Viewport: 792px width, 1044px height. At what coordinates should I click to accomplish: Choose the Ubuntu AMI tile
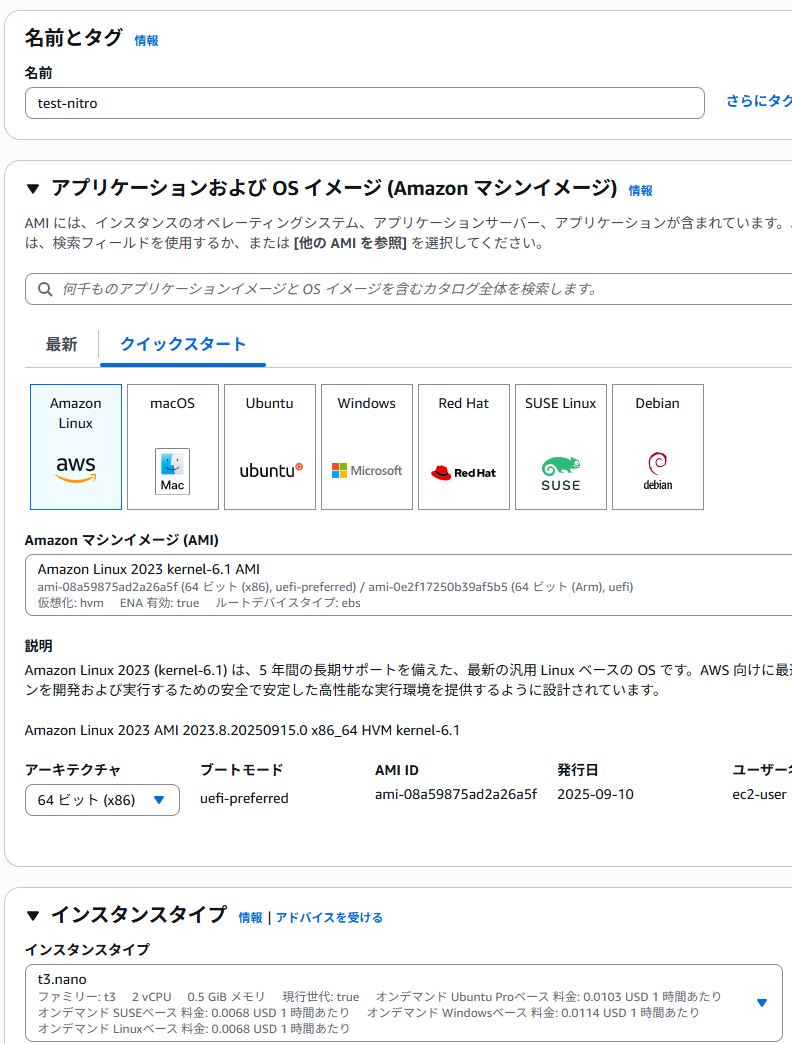click(270, 447)
